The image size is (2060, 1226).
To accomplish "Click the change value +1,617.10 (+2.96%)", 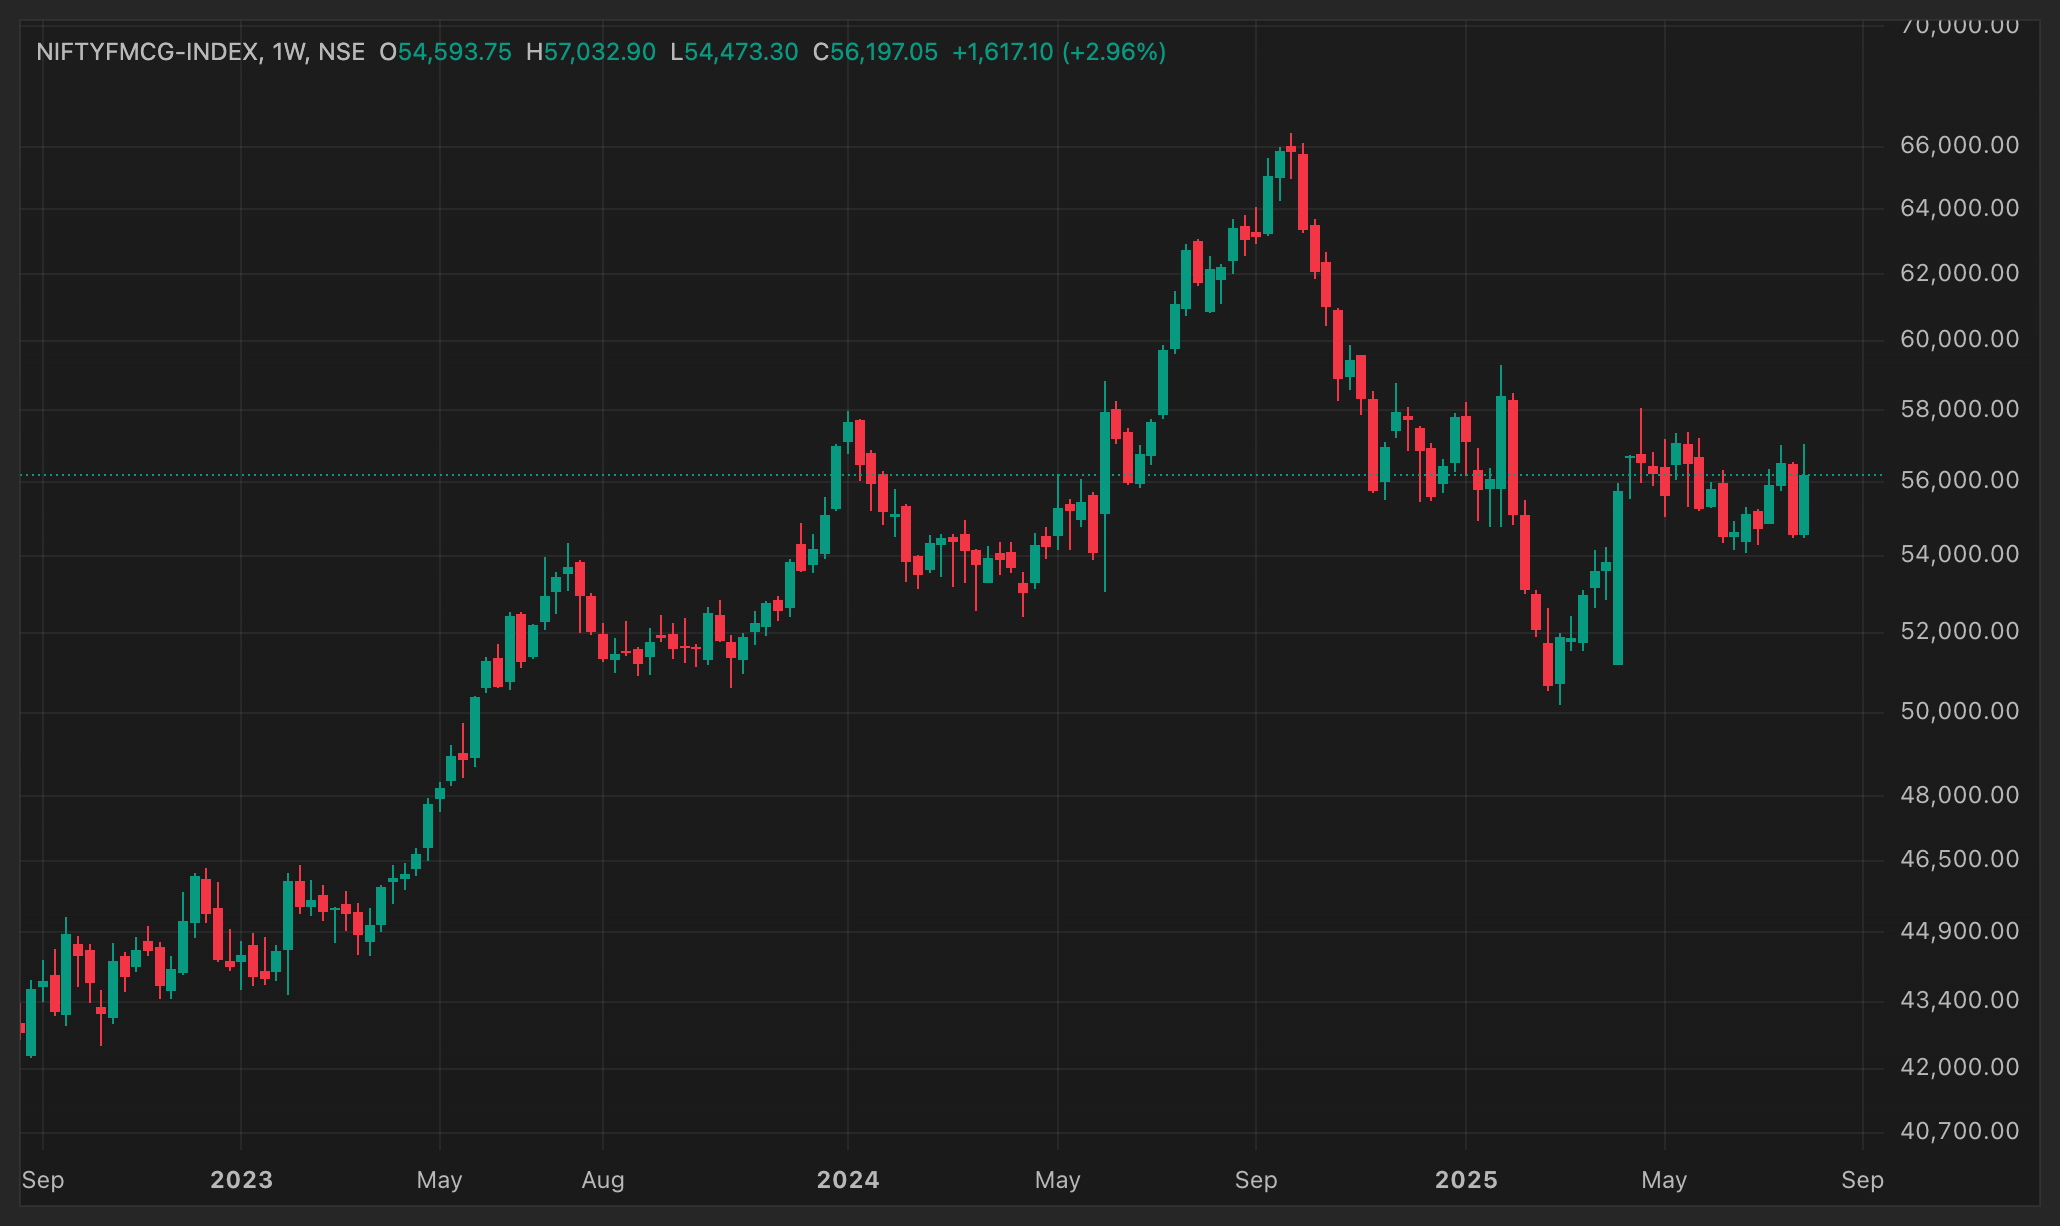I will click(1059, 52).
